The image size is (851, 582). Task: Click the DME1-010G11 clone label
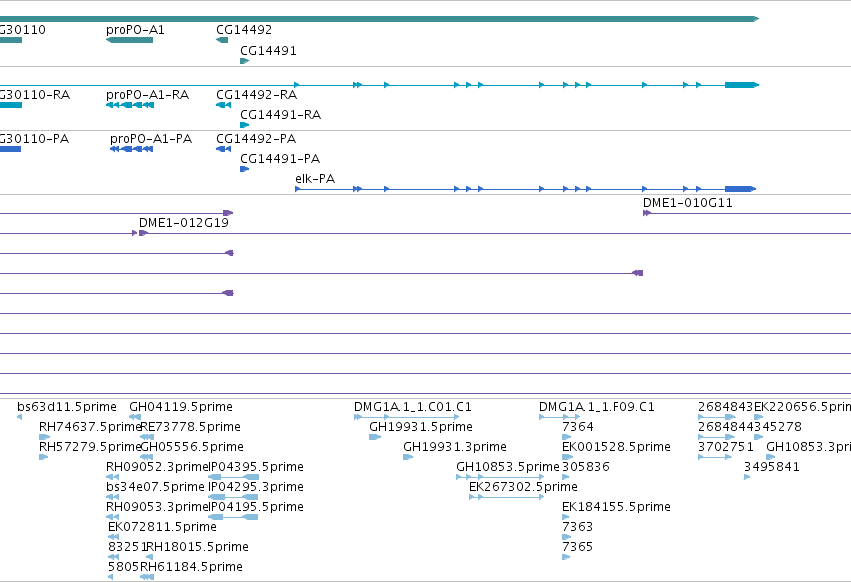click(x=688, y=203)
